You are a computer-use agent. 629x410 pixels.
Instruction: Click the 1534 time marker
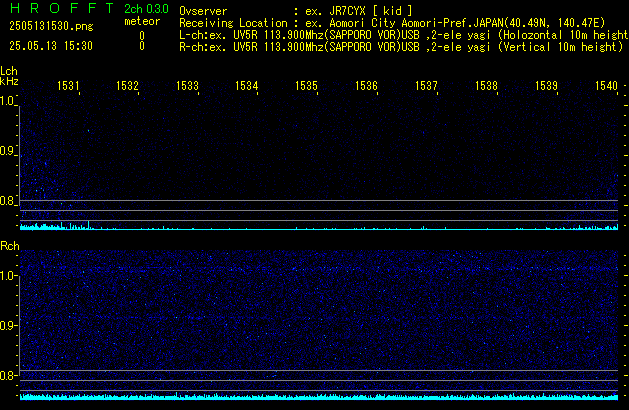[246, 86]
